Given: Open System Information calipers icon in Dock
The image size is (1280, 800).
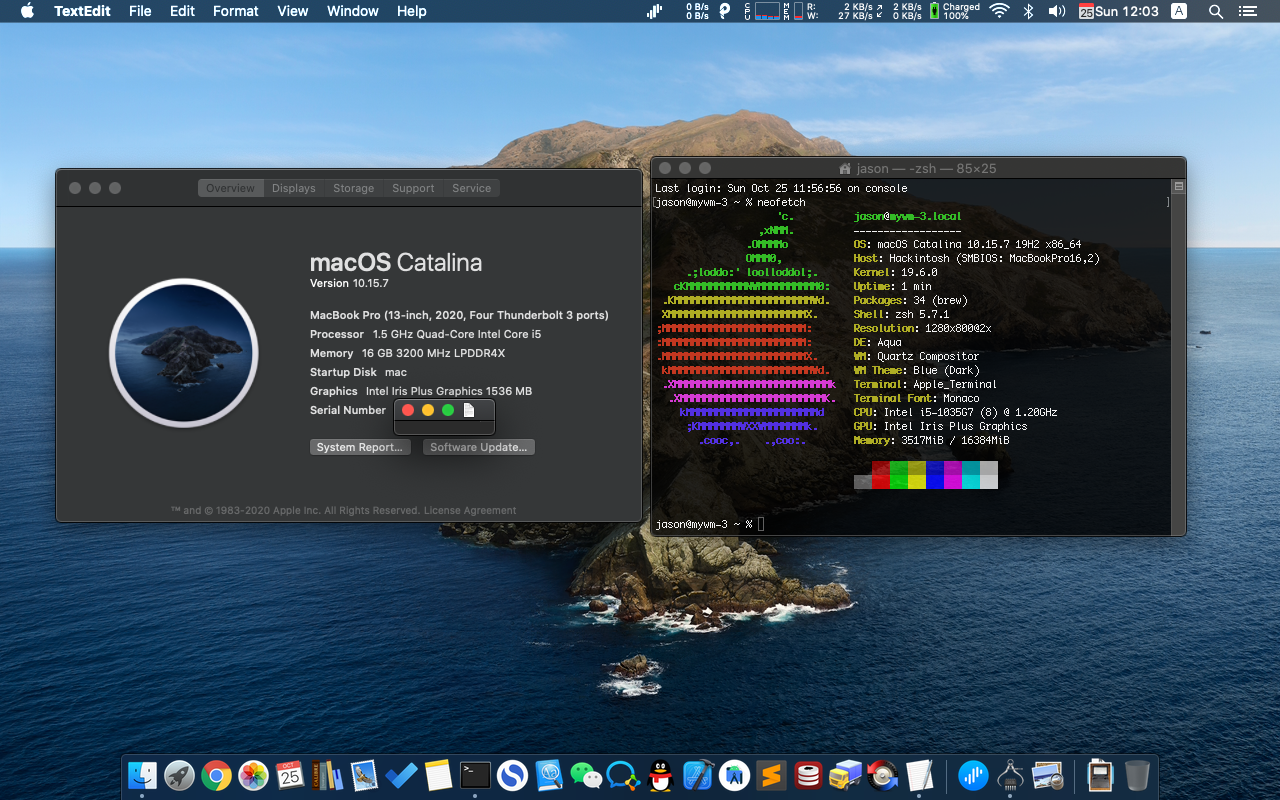Looking at the screenshot, I should click(1010, 775).
